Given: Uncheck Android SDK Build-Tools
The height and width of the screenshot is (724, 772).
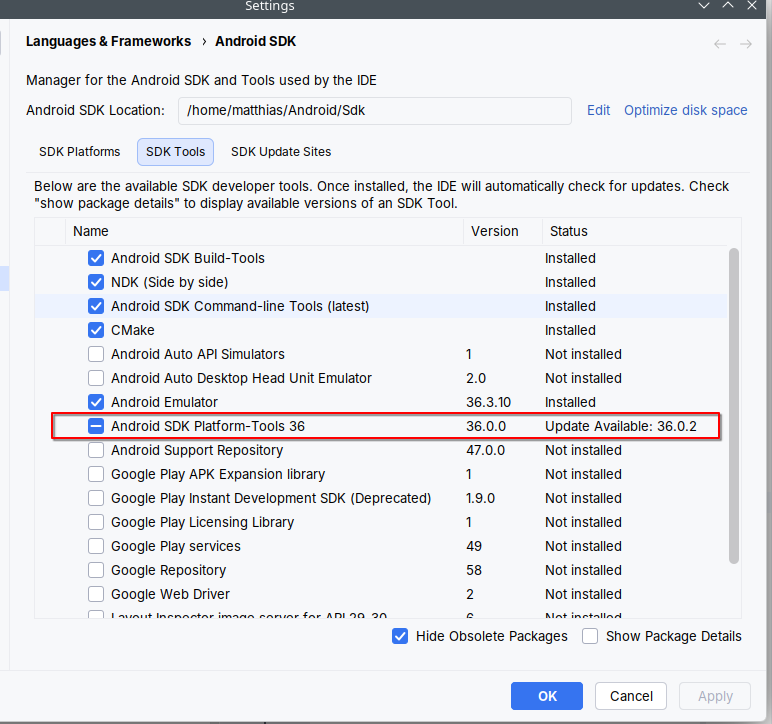Looking at the screenshot, I should [96, 258].
